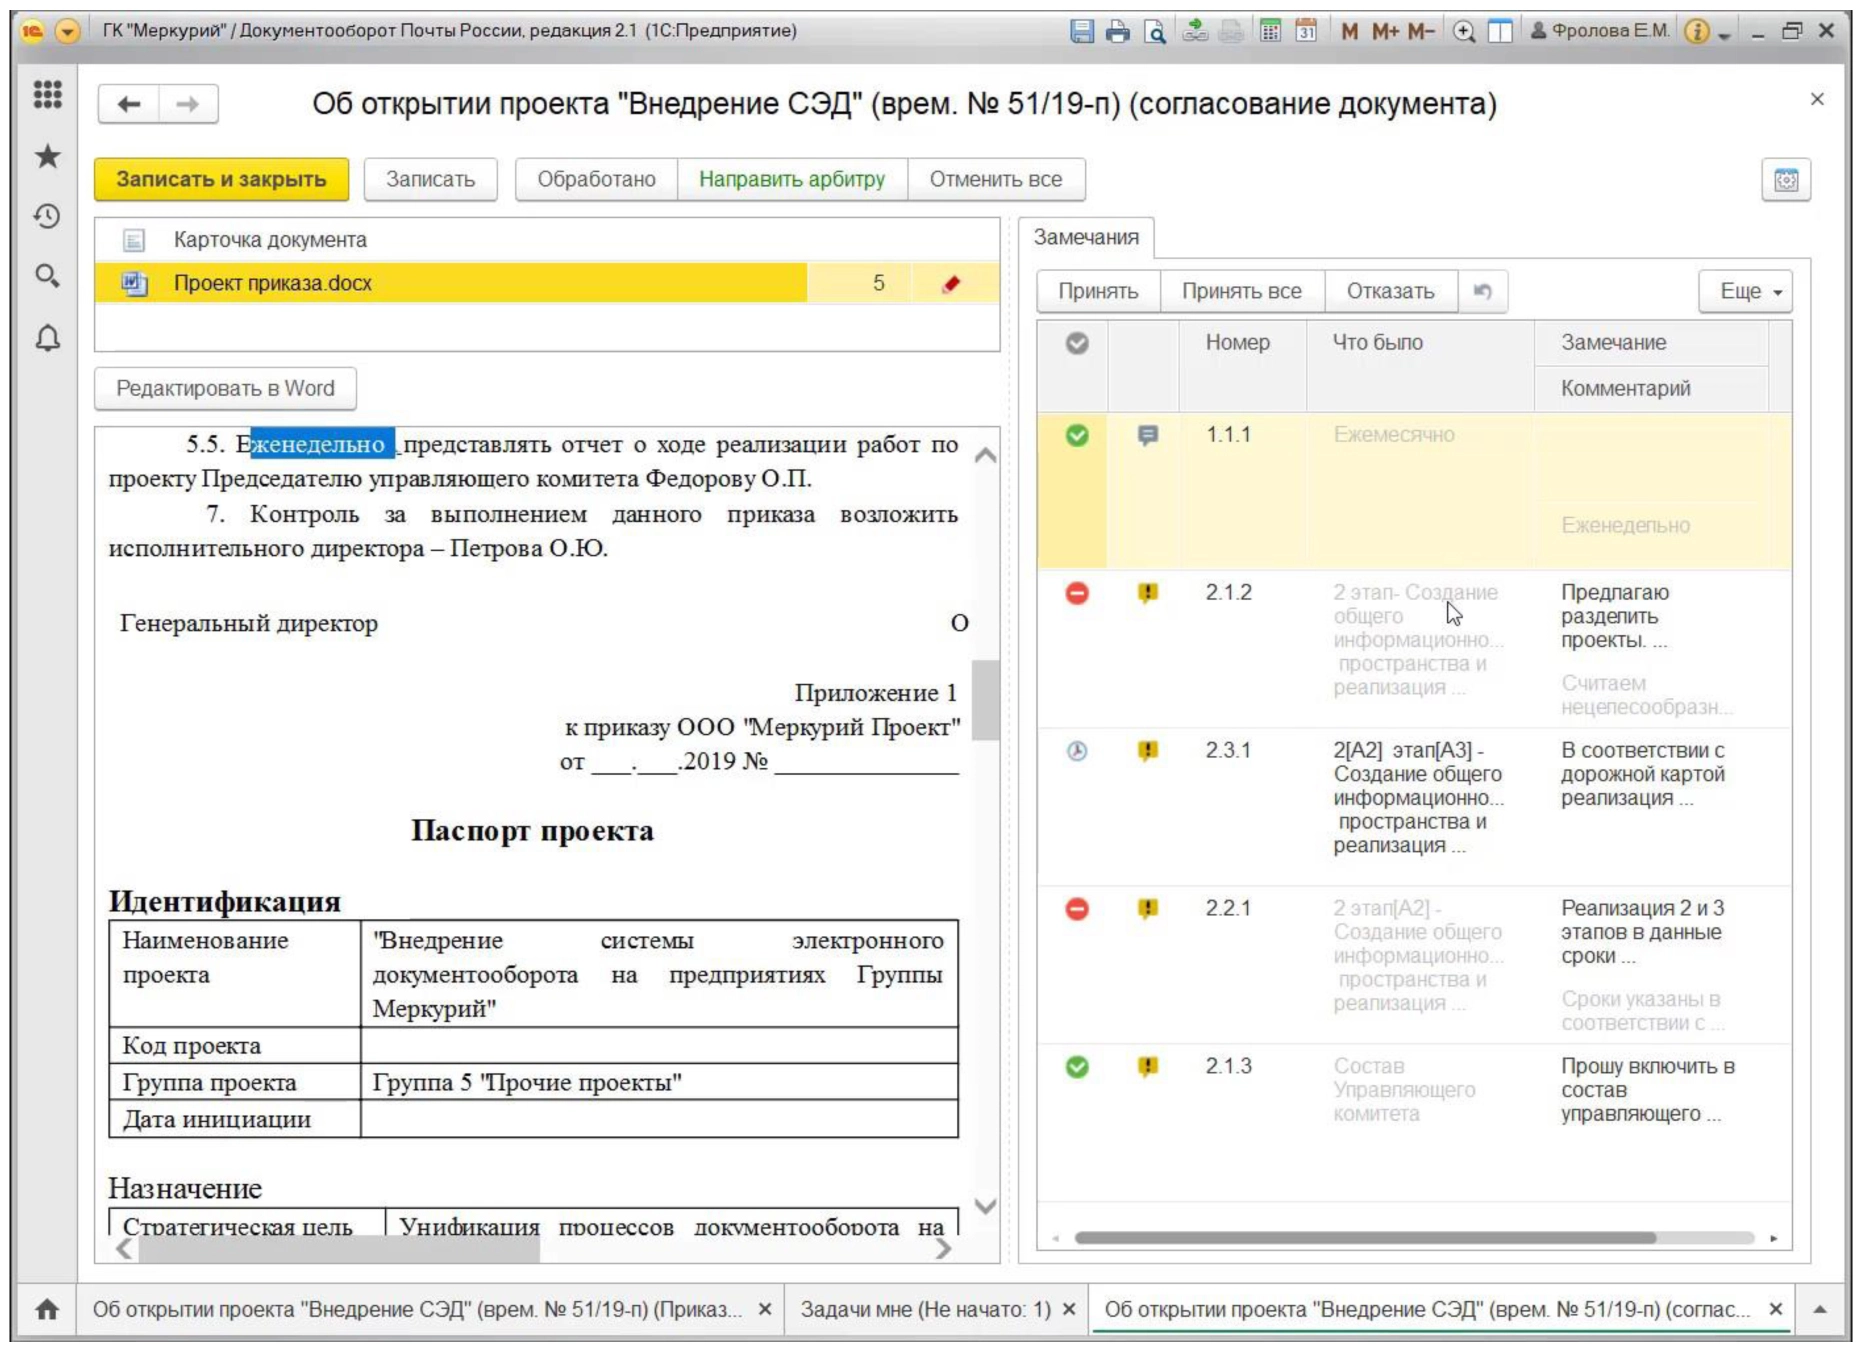
Task: Open the calendar tool
Action: [x=1306, y=30]
